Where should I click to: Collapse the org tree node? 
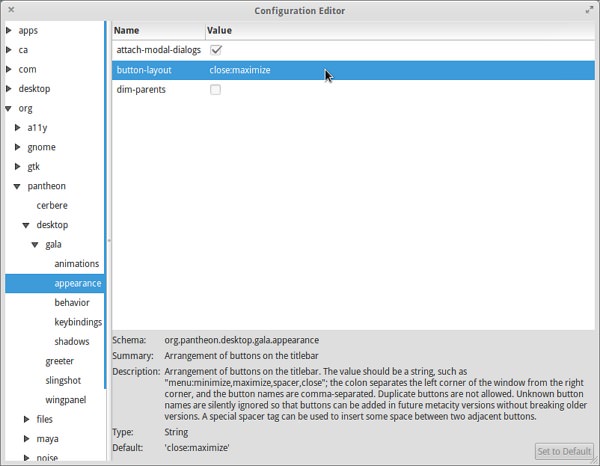pos(8,109)
